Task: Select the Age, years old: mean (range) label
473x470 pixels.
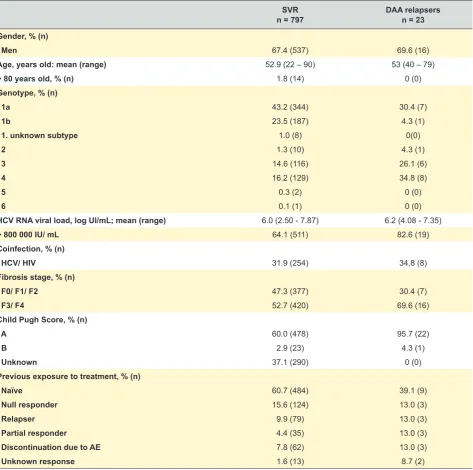Action: (x=53, y=65)
